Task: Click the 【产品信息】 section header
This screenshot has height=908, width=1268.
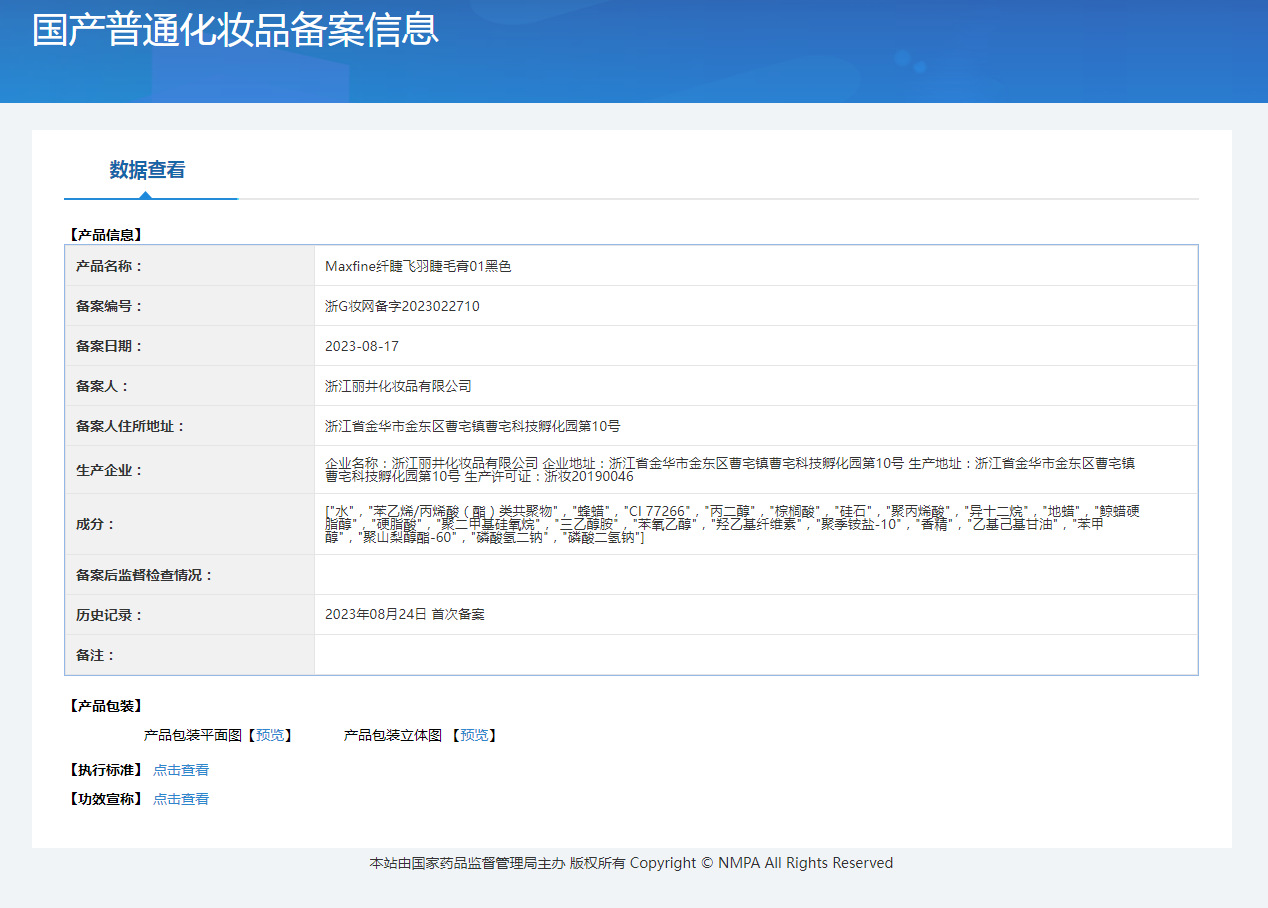Action: pyautogui.click(x=105, y=235)
